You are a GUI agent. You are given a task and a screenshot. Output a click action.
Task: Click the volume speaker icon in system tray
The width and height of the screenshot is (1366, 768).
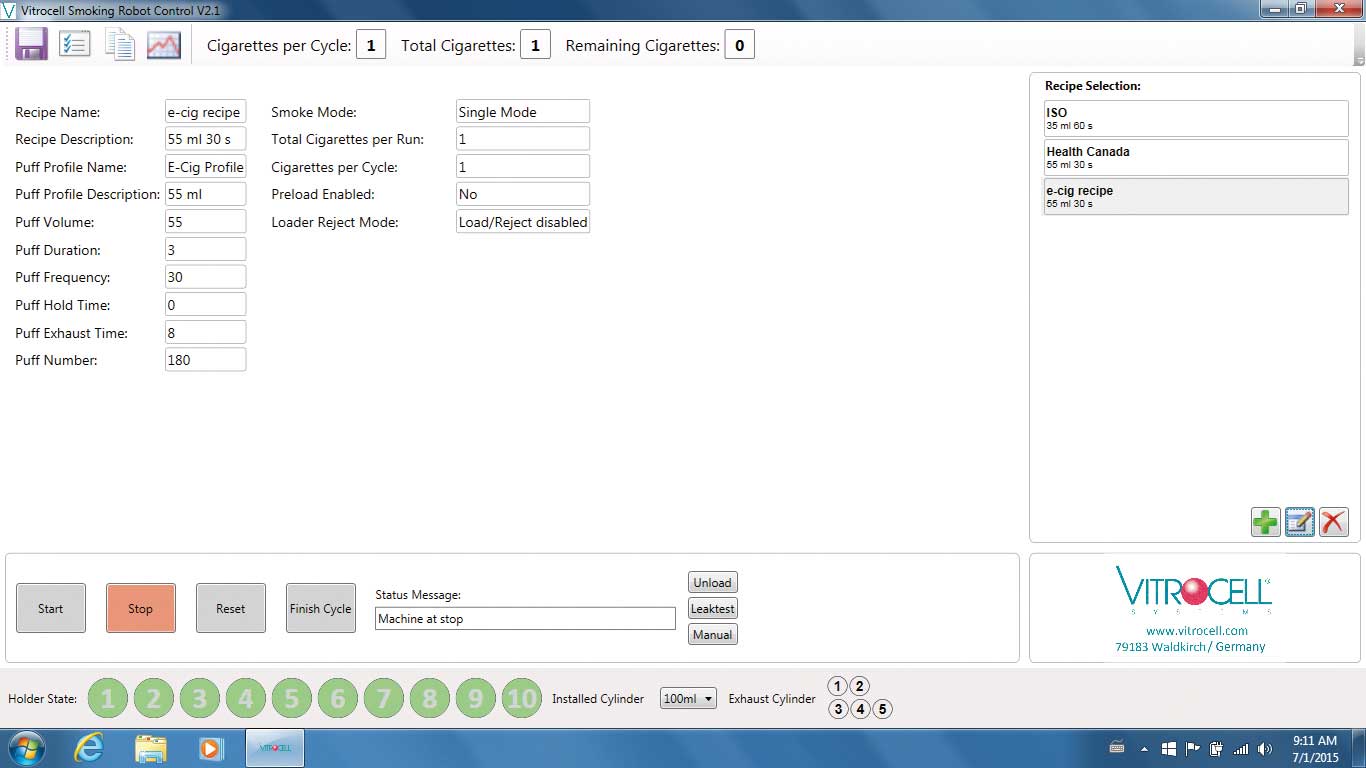click(1265, 749)
